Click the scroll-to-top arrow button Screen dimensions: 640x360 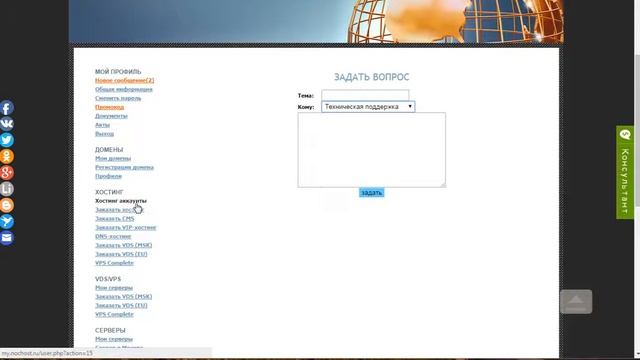click(x=576, y=302)
